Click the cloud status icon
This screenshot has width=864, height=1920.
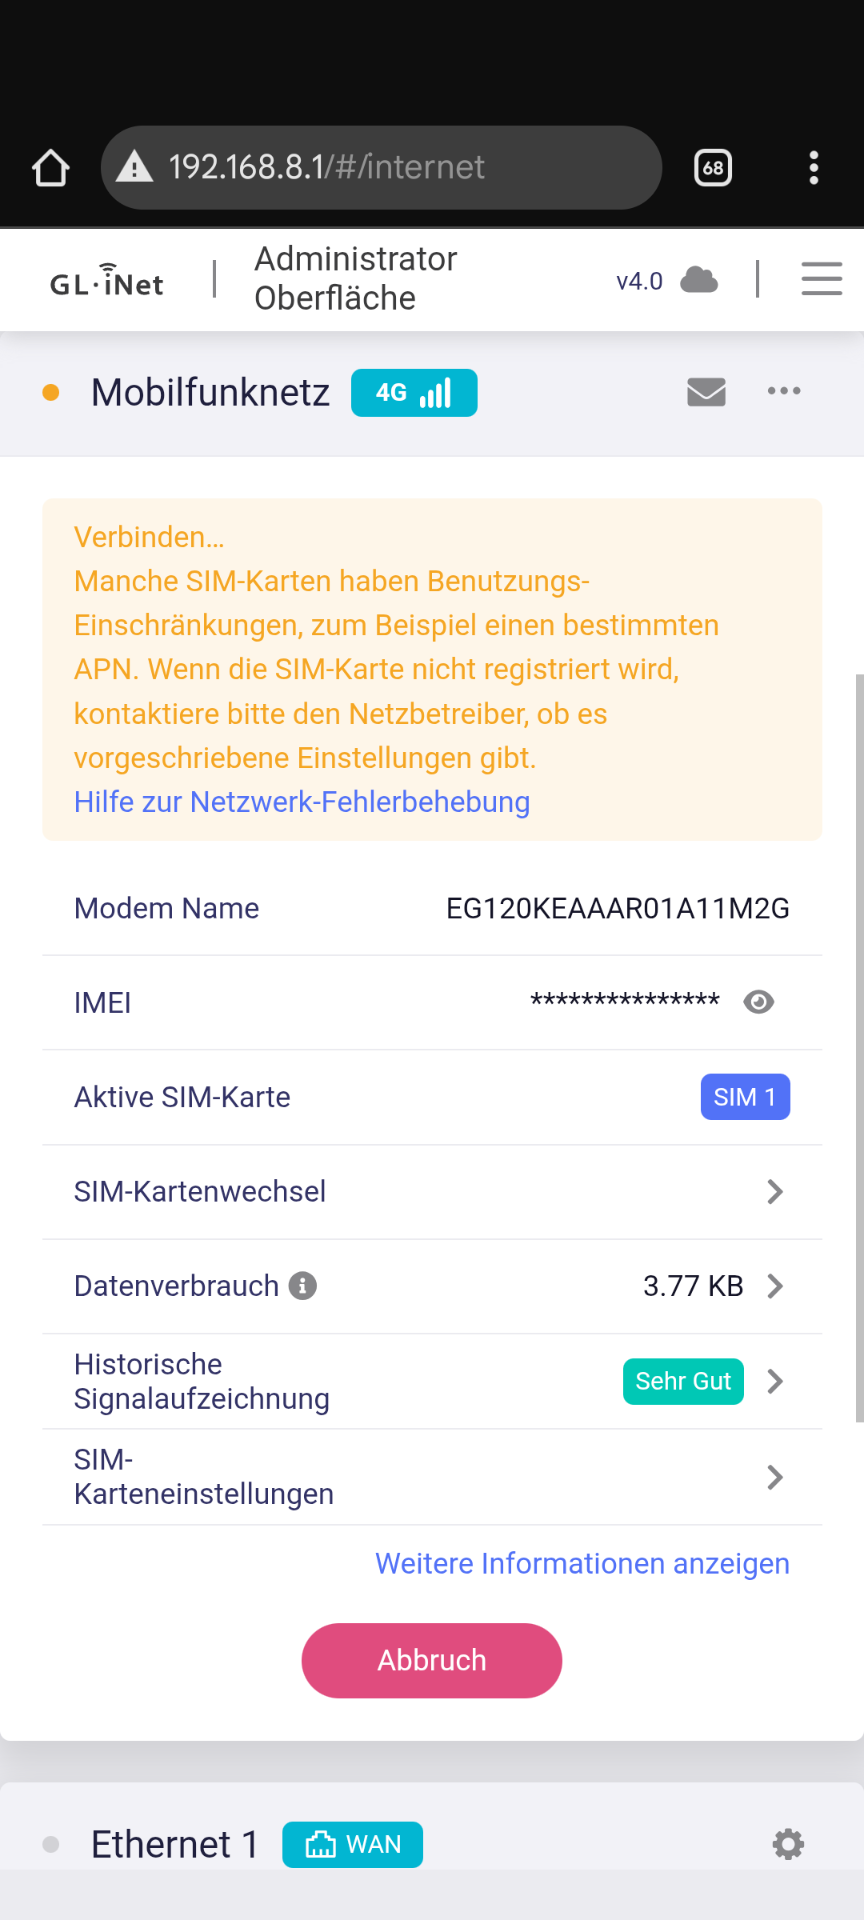pos(699,281)
